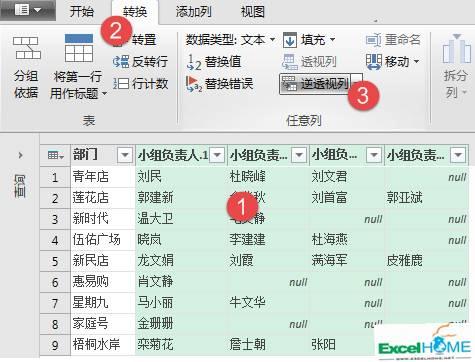Click the 替换错误 replace errors icon
This screenshot has height=362, width=475.
(194, 84)
